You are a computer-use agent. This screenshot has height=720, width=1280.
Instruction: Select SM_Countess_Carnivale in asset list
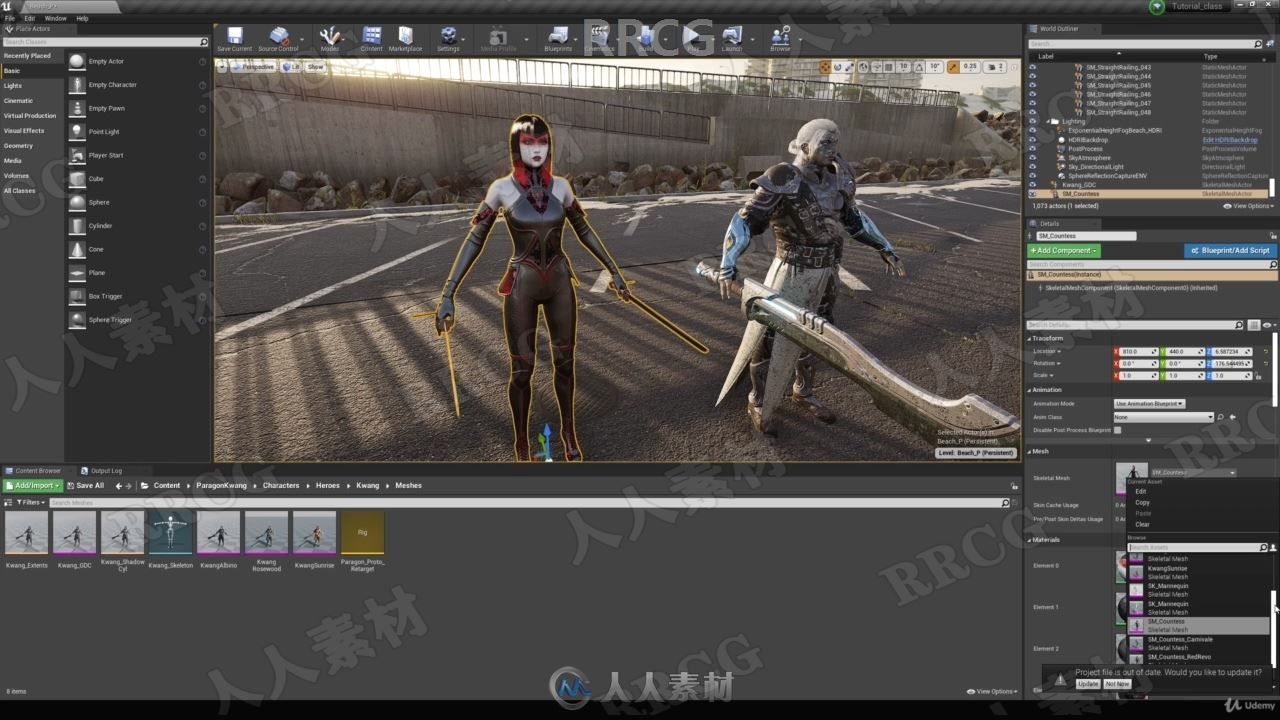pyautogui.click(x=1199, y=643)
